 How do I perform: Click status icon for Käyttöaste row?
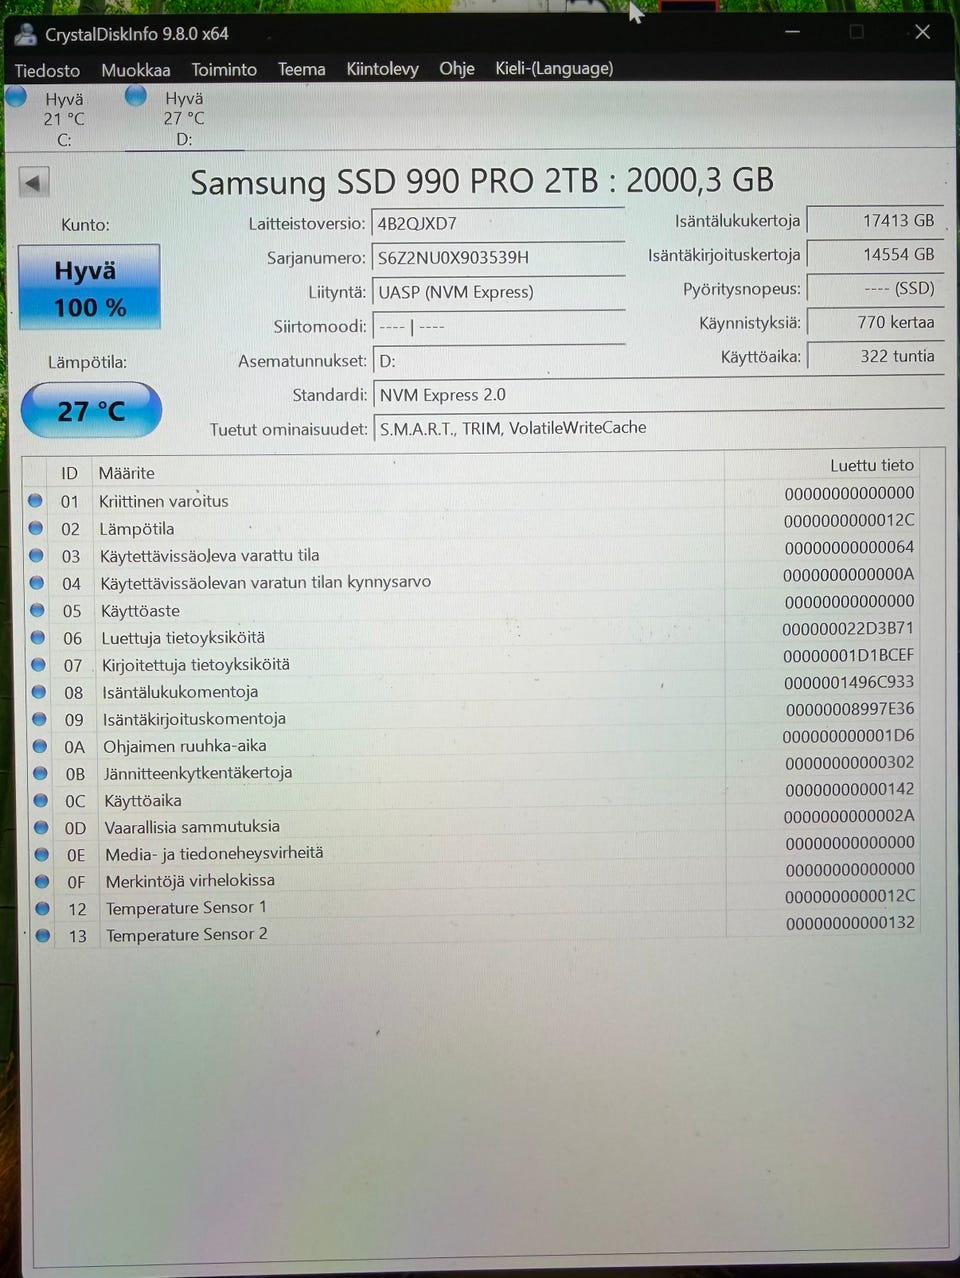tap(37, 610)
